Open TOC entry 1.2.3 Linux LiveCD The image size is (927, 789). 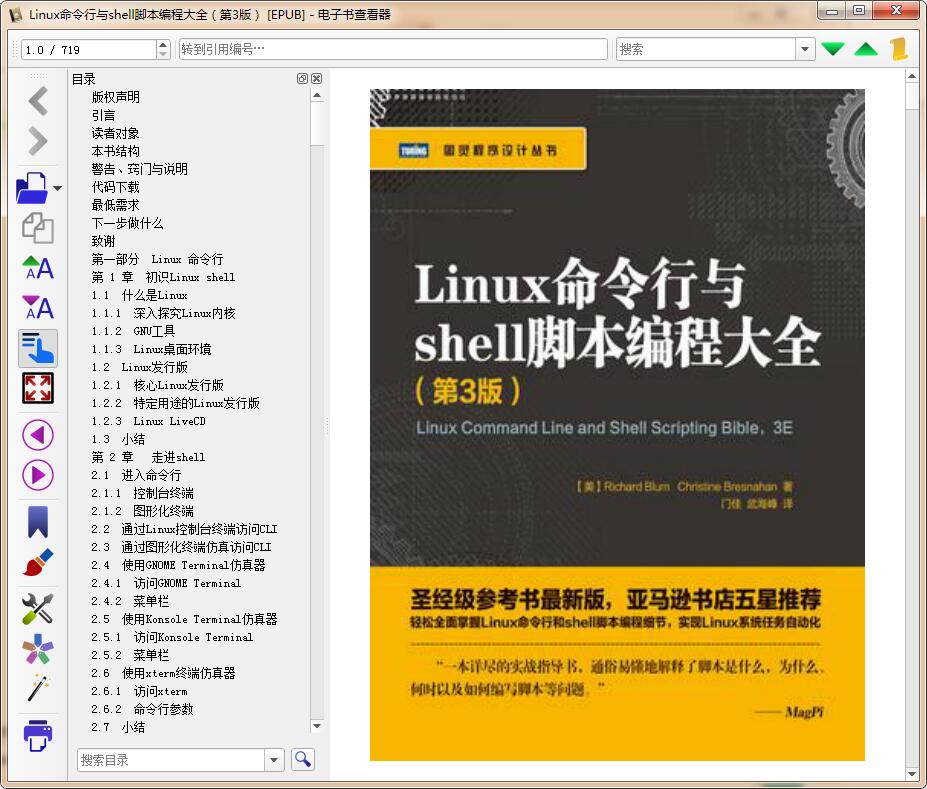(148, 421)
